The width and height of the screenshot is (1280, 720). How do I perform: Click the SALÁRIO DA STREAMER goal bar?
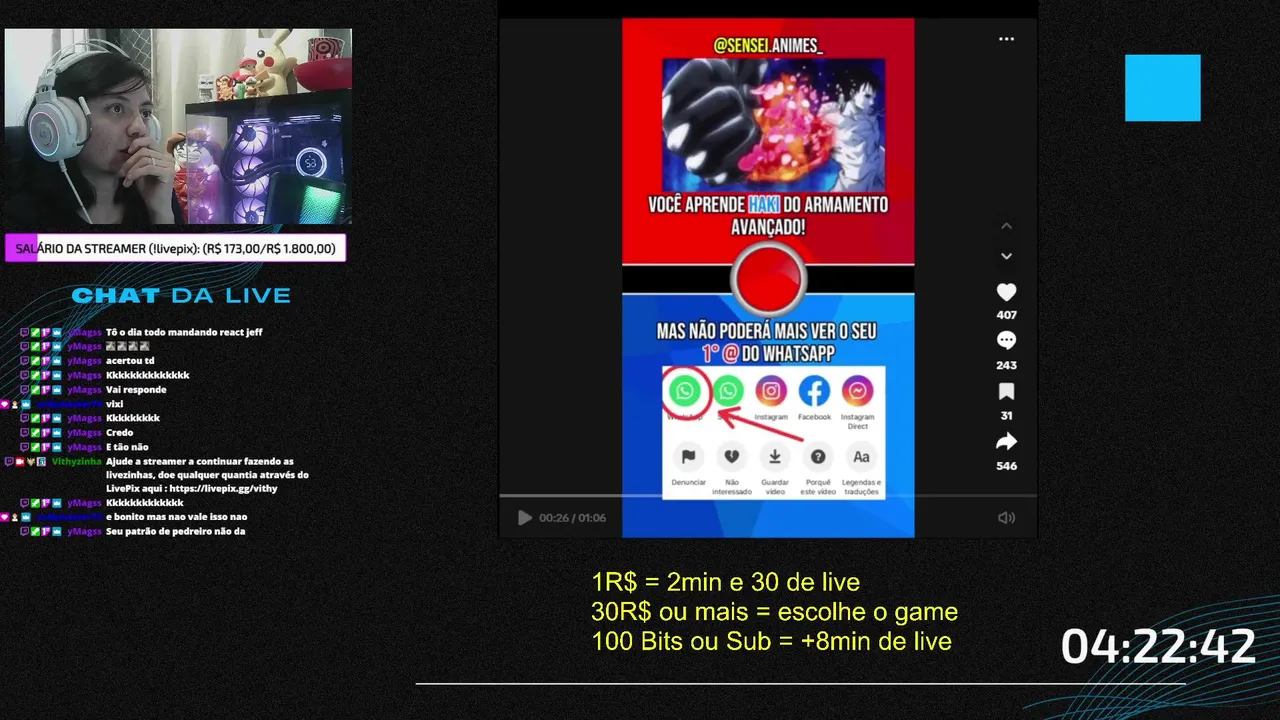click(175, 248)
